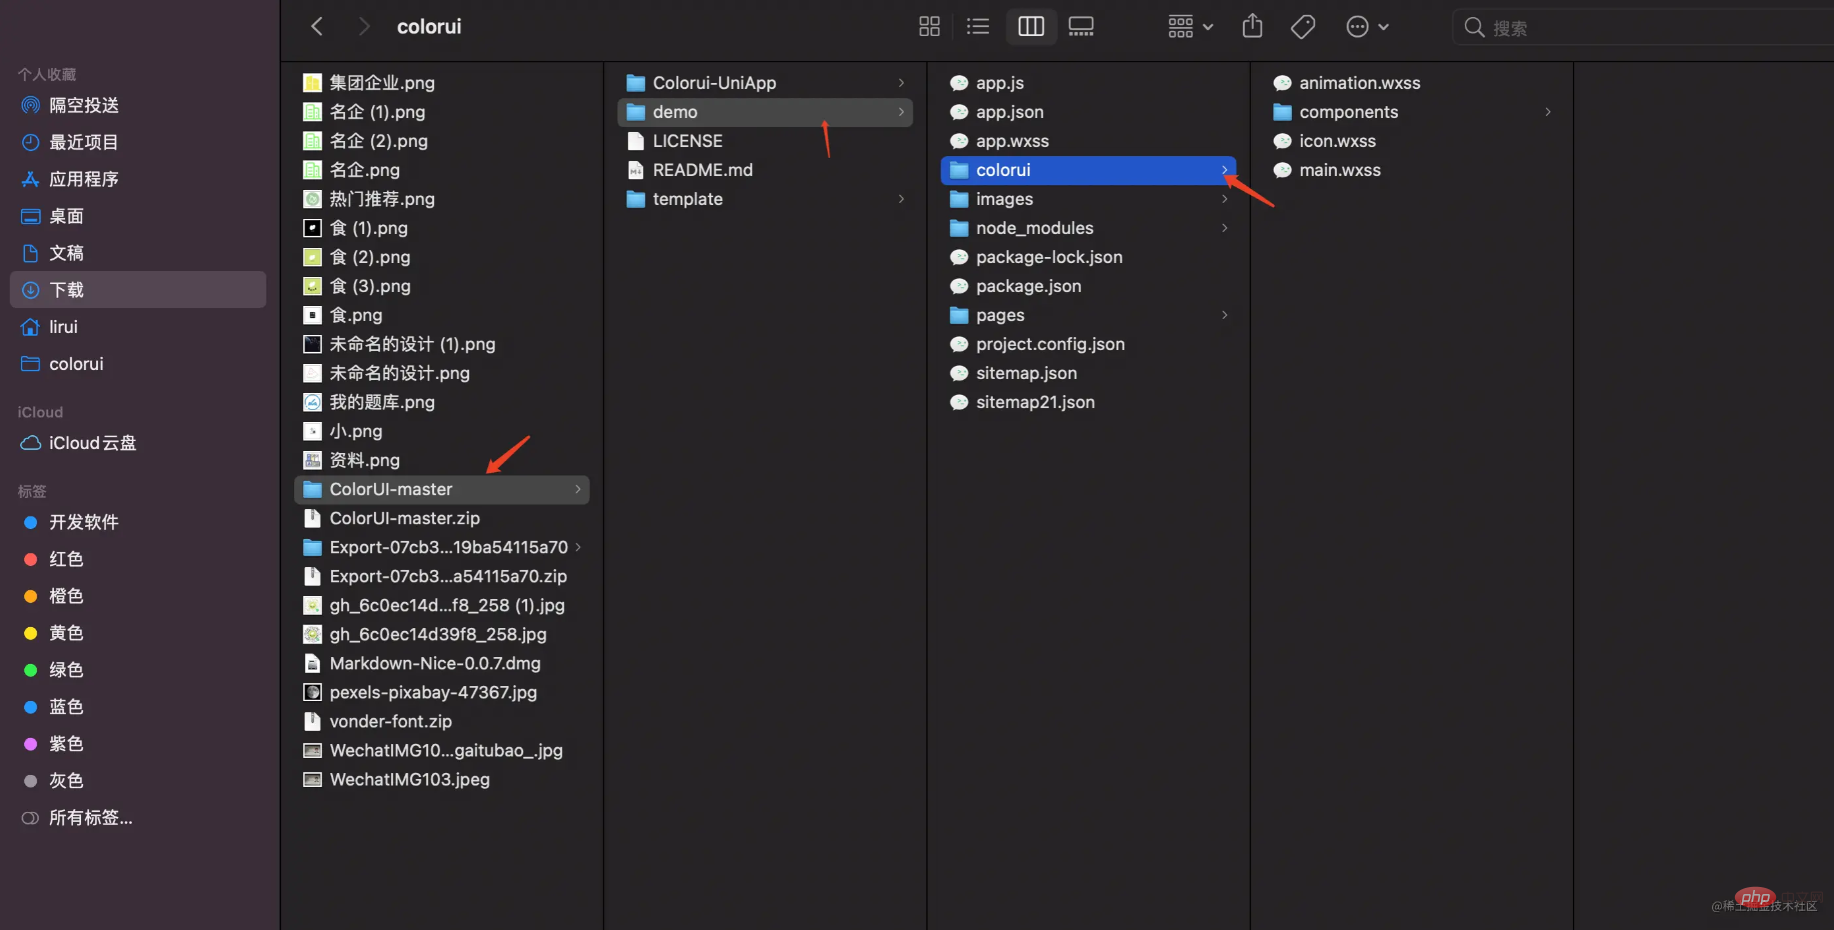
Task: Select the 开发软件 tag
Action: 138,522
